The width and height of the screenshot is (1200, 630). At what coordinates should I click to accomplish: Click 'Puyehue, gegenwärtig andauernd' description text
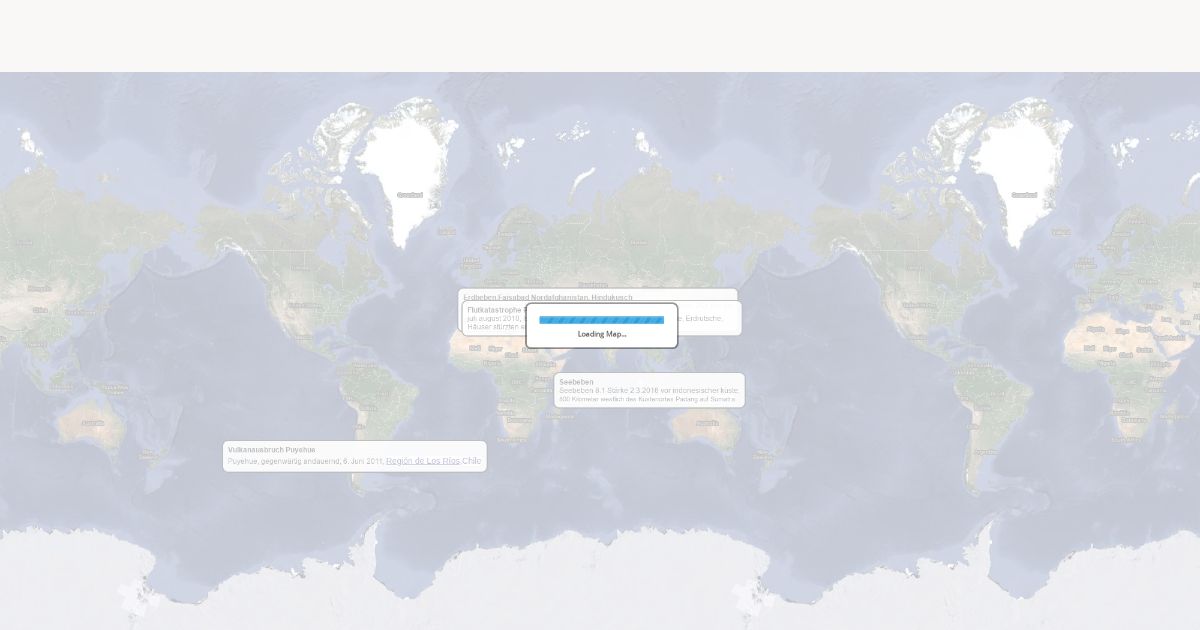[306, 461]
